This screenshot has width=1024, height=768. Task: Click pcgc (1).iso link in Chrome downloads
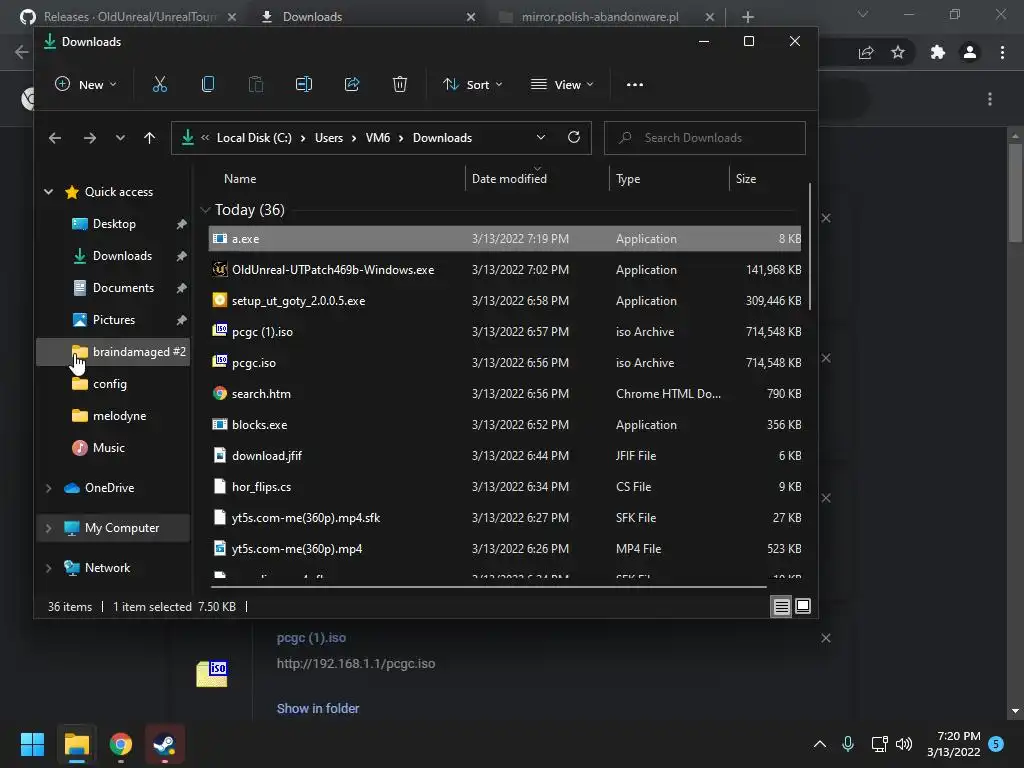click(311, 637)
